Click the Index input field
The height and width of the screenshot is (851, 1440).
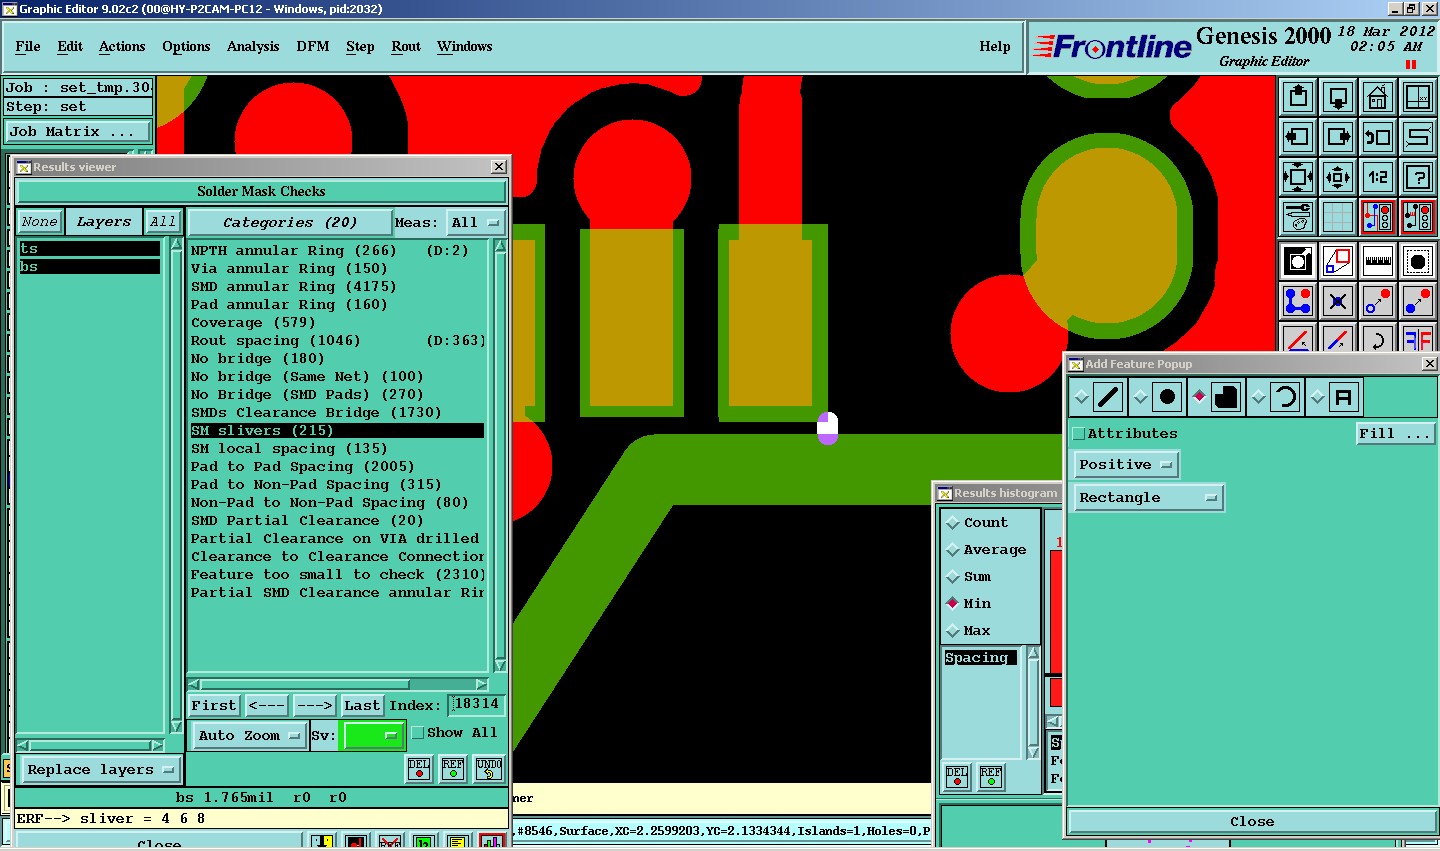click(x=476, y=705)
